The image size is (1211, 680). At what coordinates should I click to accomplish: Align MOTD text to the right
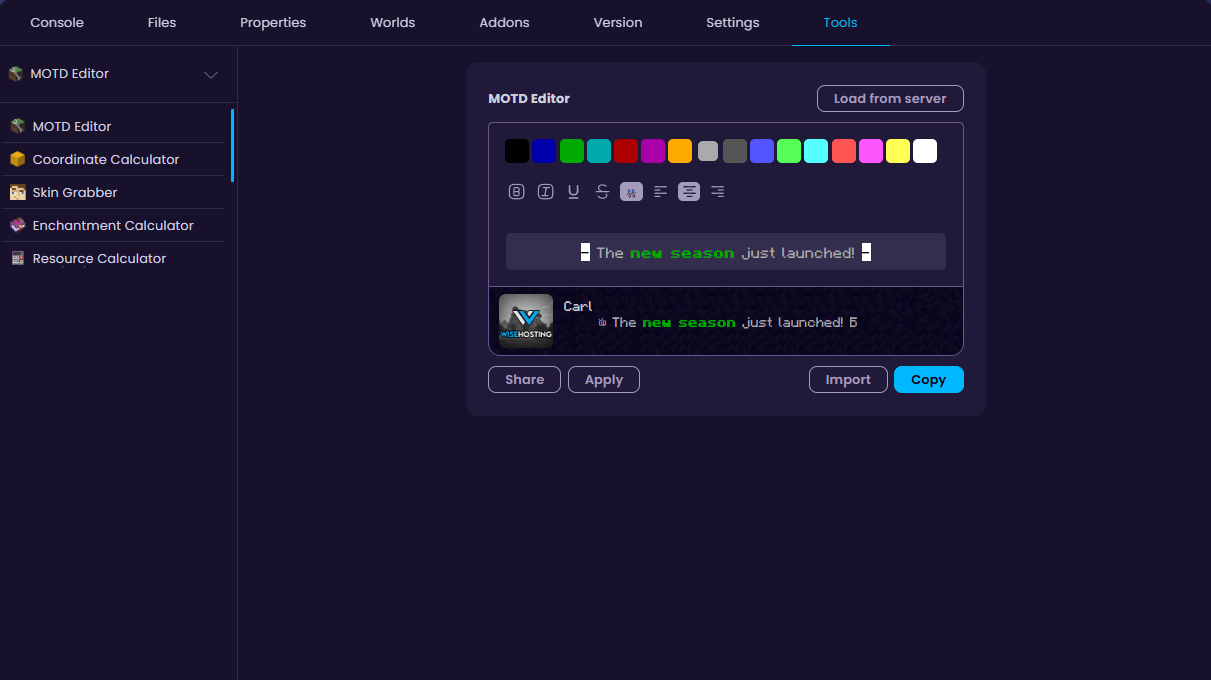click(x=717, y=192)
